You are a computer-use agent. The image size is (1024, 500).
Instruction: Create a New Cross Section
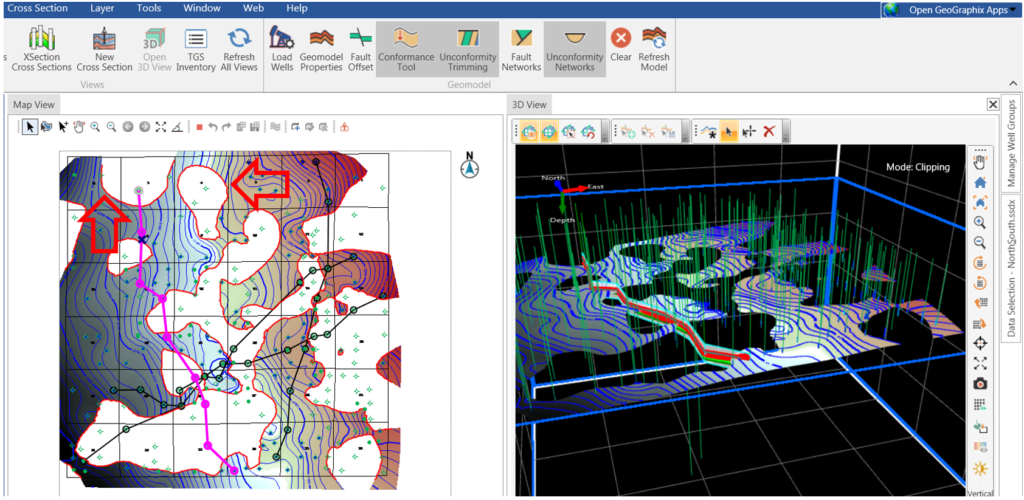[104, 49]
